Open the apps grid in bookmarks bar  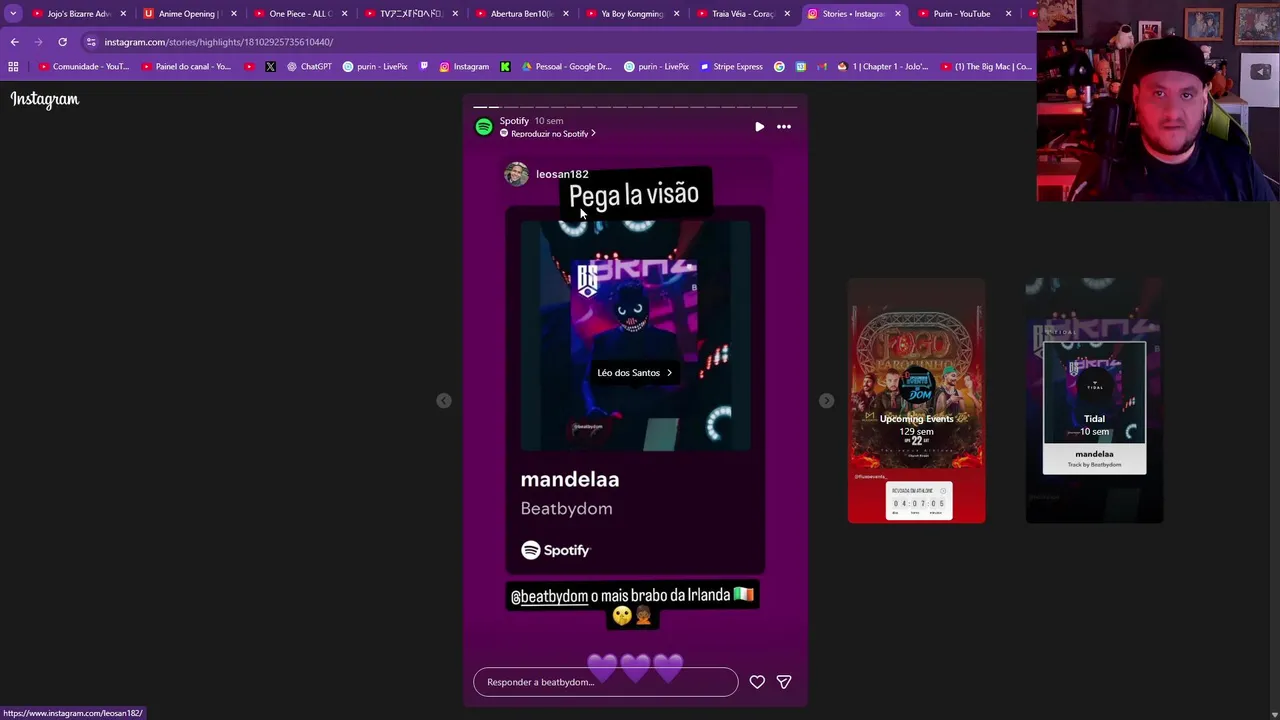[13, 67]
